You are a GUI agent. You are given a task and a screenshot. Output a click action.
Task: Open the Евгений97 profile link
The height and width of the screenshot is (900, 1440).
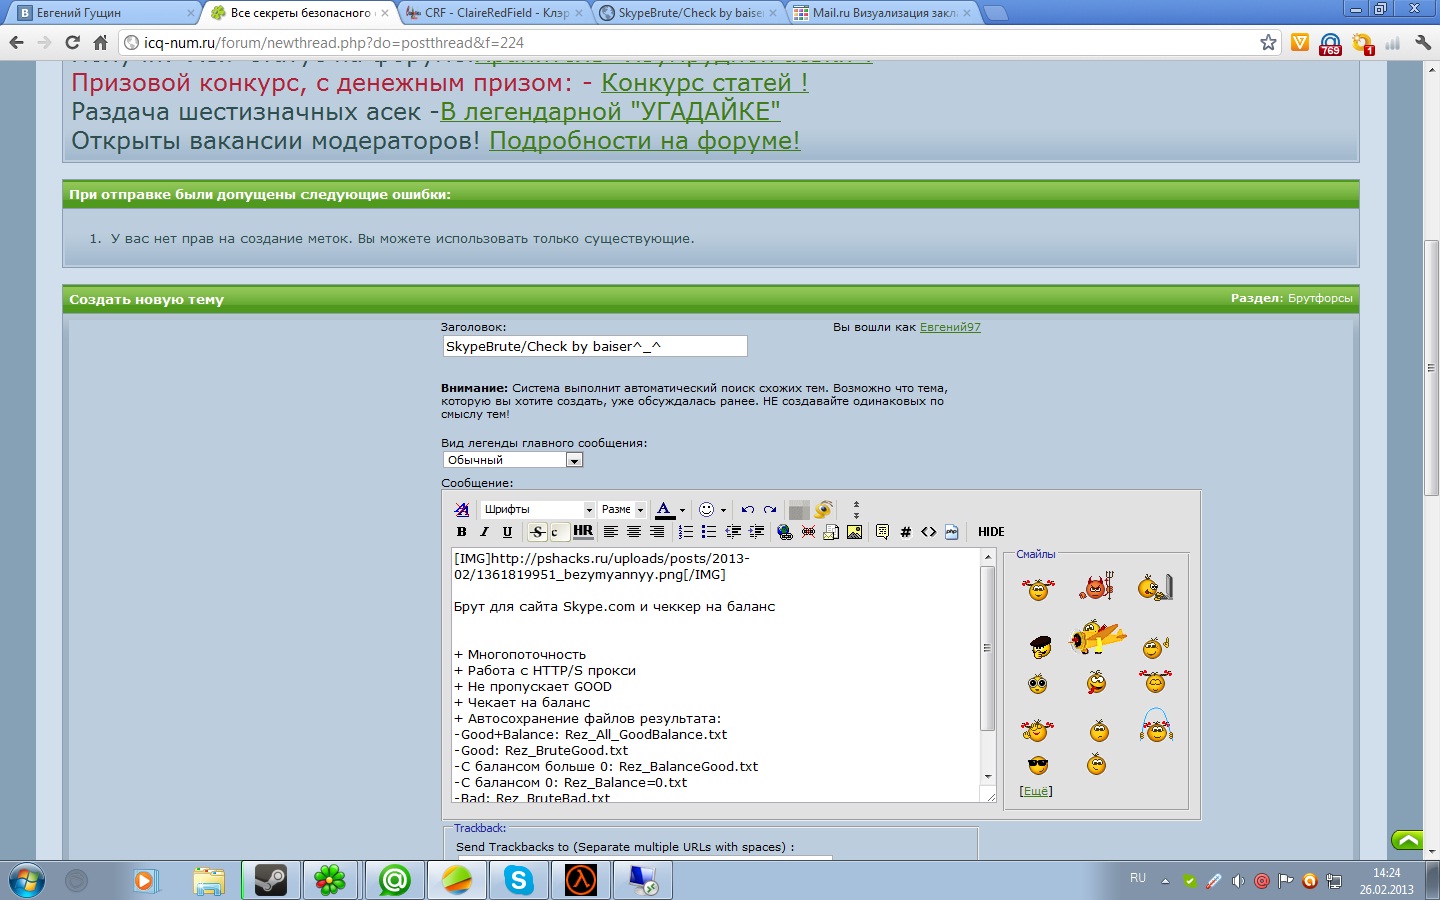[x=950, y=327]
